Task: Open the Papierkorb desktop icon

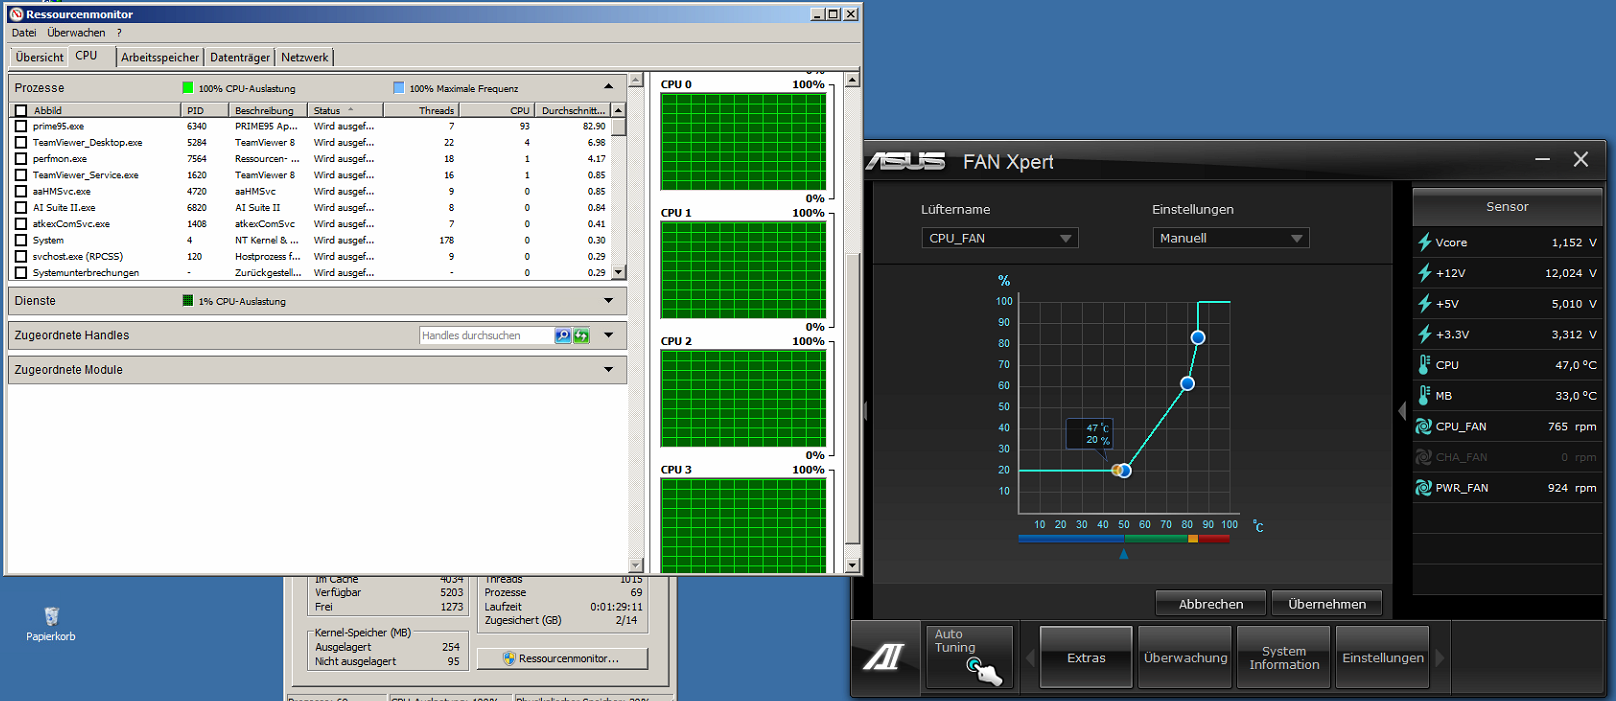Action: point(51,624)
